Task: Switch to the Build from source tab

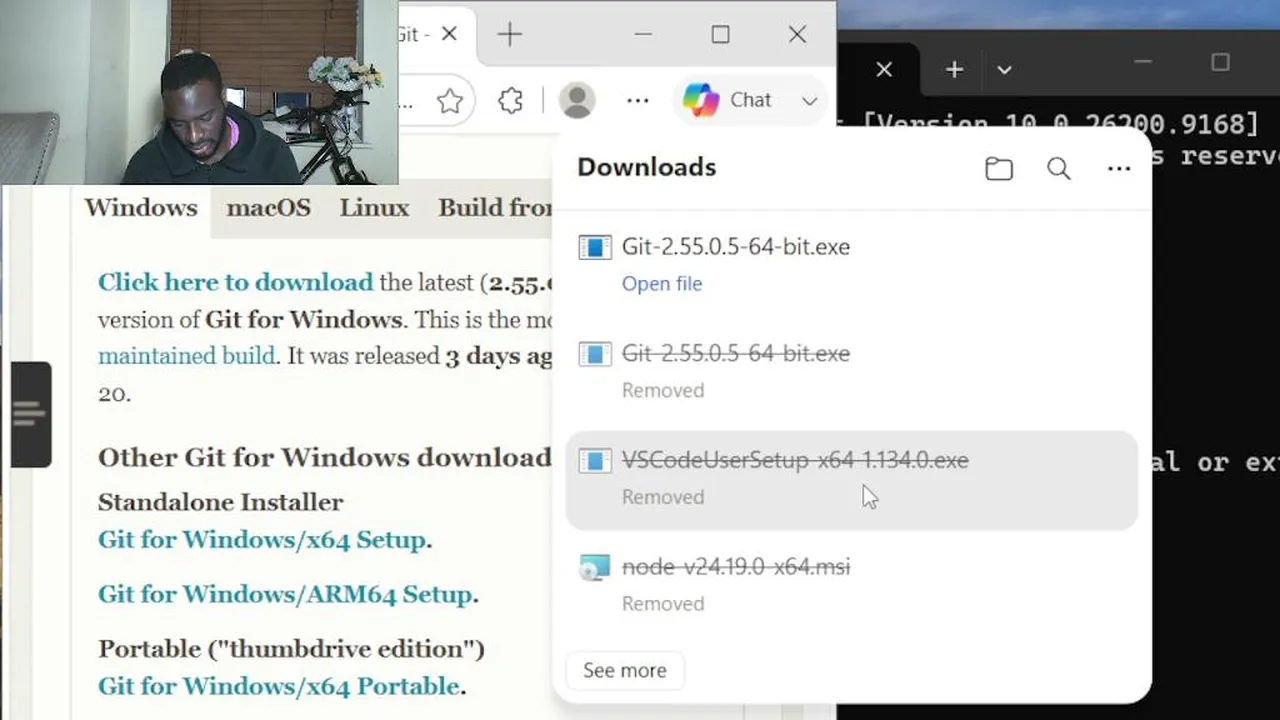Action: point(494,208)
